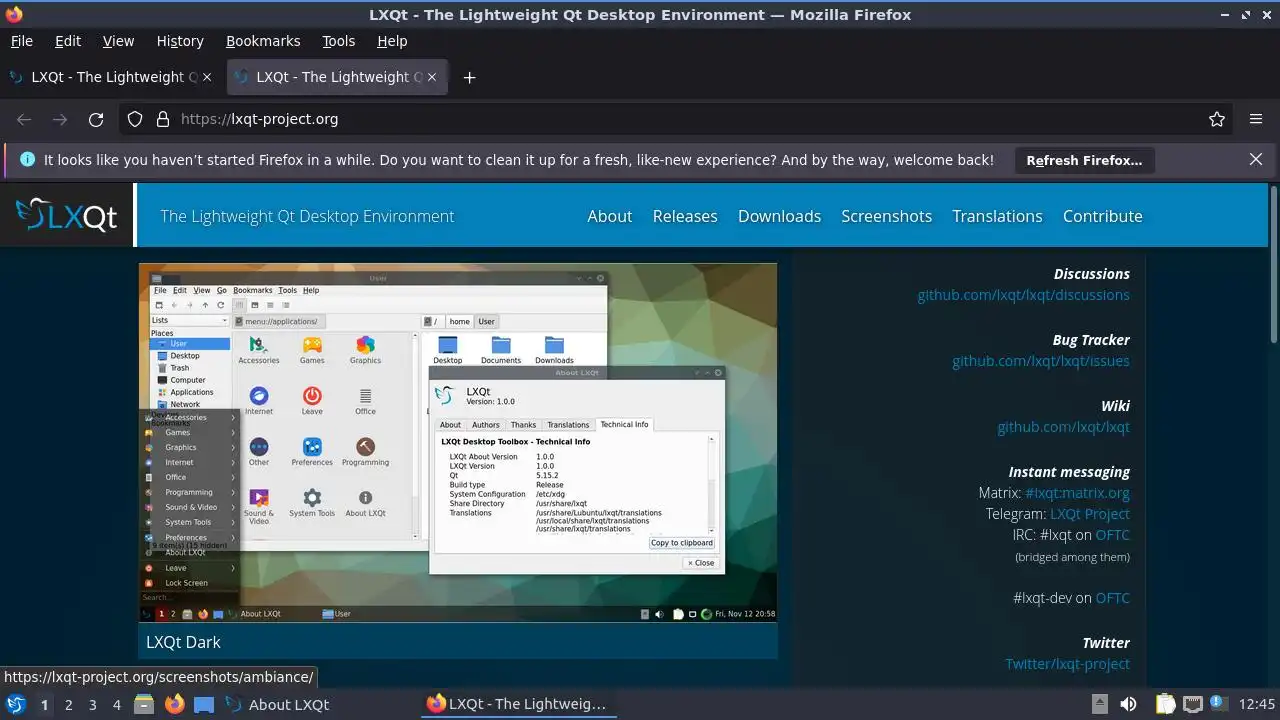Open the Help menu
This screenshot has width=1280, height=720.
coord(392,41)
